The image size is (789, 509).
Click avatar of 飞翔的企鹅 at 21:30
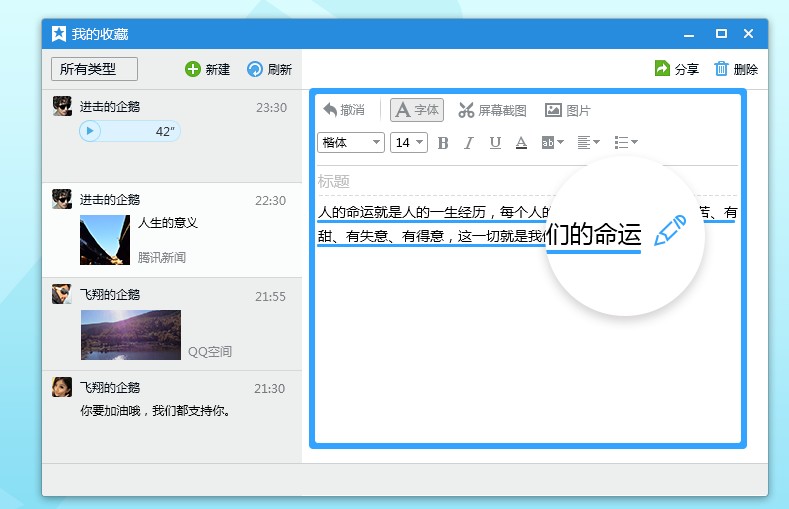click(61, 387)
